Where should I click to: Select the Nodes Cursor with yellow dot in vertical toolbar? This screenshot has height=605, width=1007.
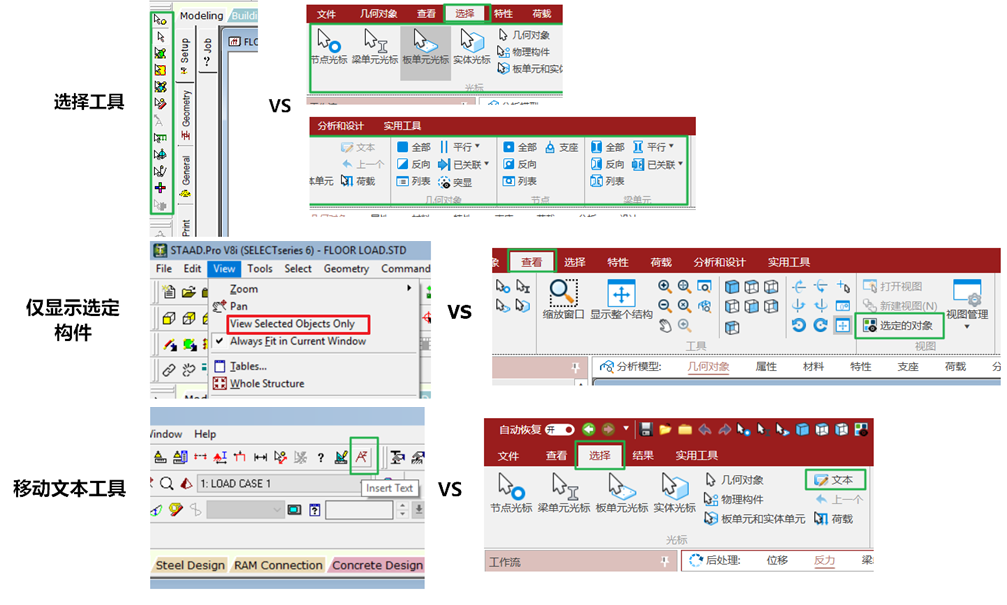click(160, 21)
